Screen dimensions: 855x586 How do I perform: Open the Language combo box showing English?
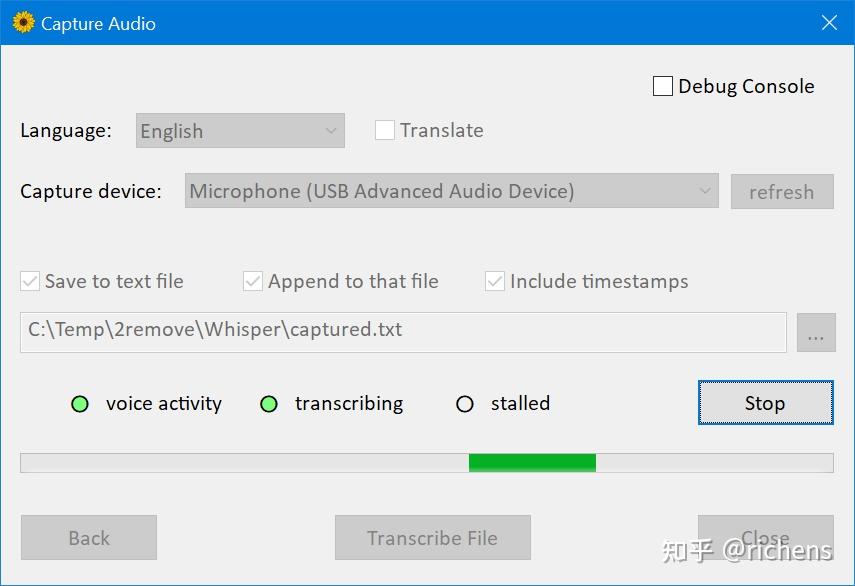pyautogui.click(x=239, y=130)
